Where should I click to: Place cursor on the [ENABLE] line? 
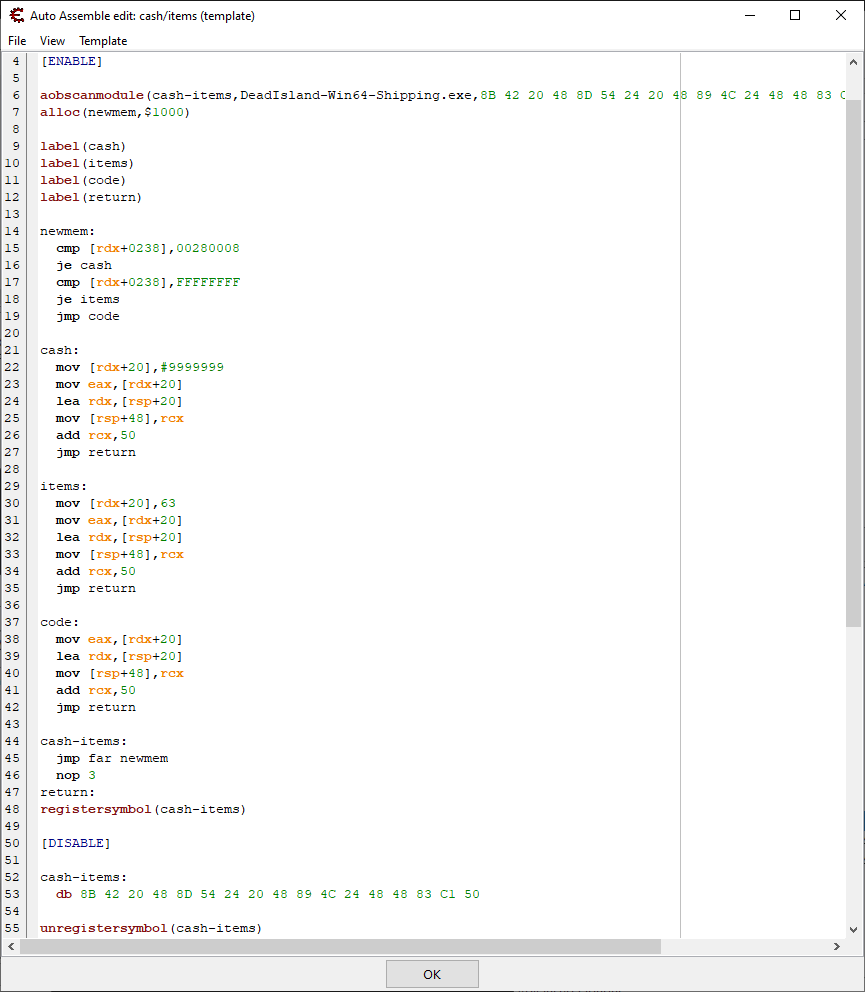click(x=71, y=61)
